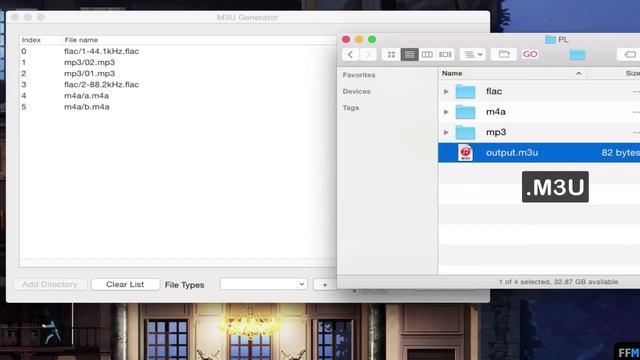Click the Add Directory button
Image resolution: width=640 pixels, height=360 pixels.
(x=50, y=284)
